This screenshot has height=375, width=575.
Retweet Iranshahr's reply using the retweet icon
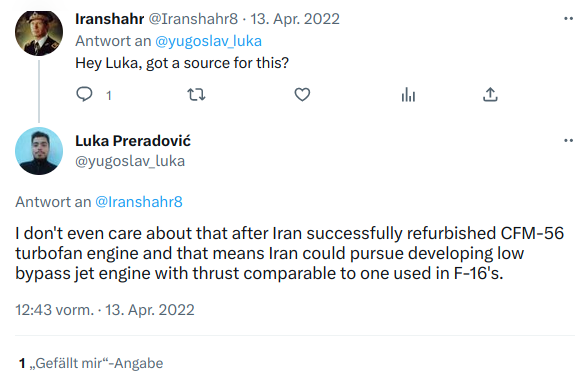coord(196,95)
